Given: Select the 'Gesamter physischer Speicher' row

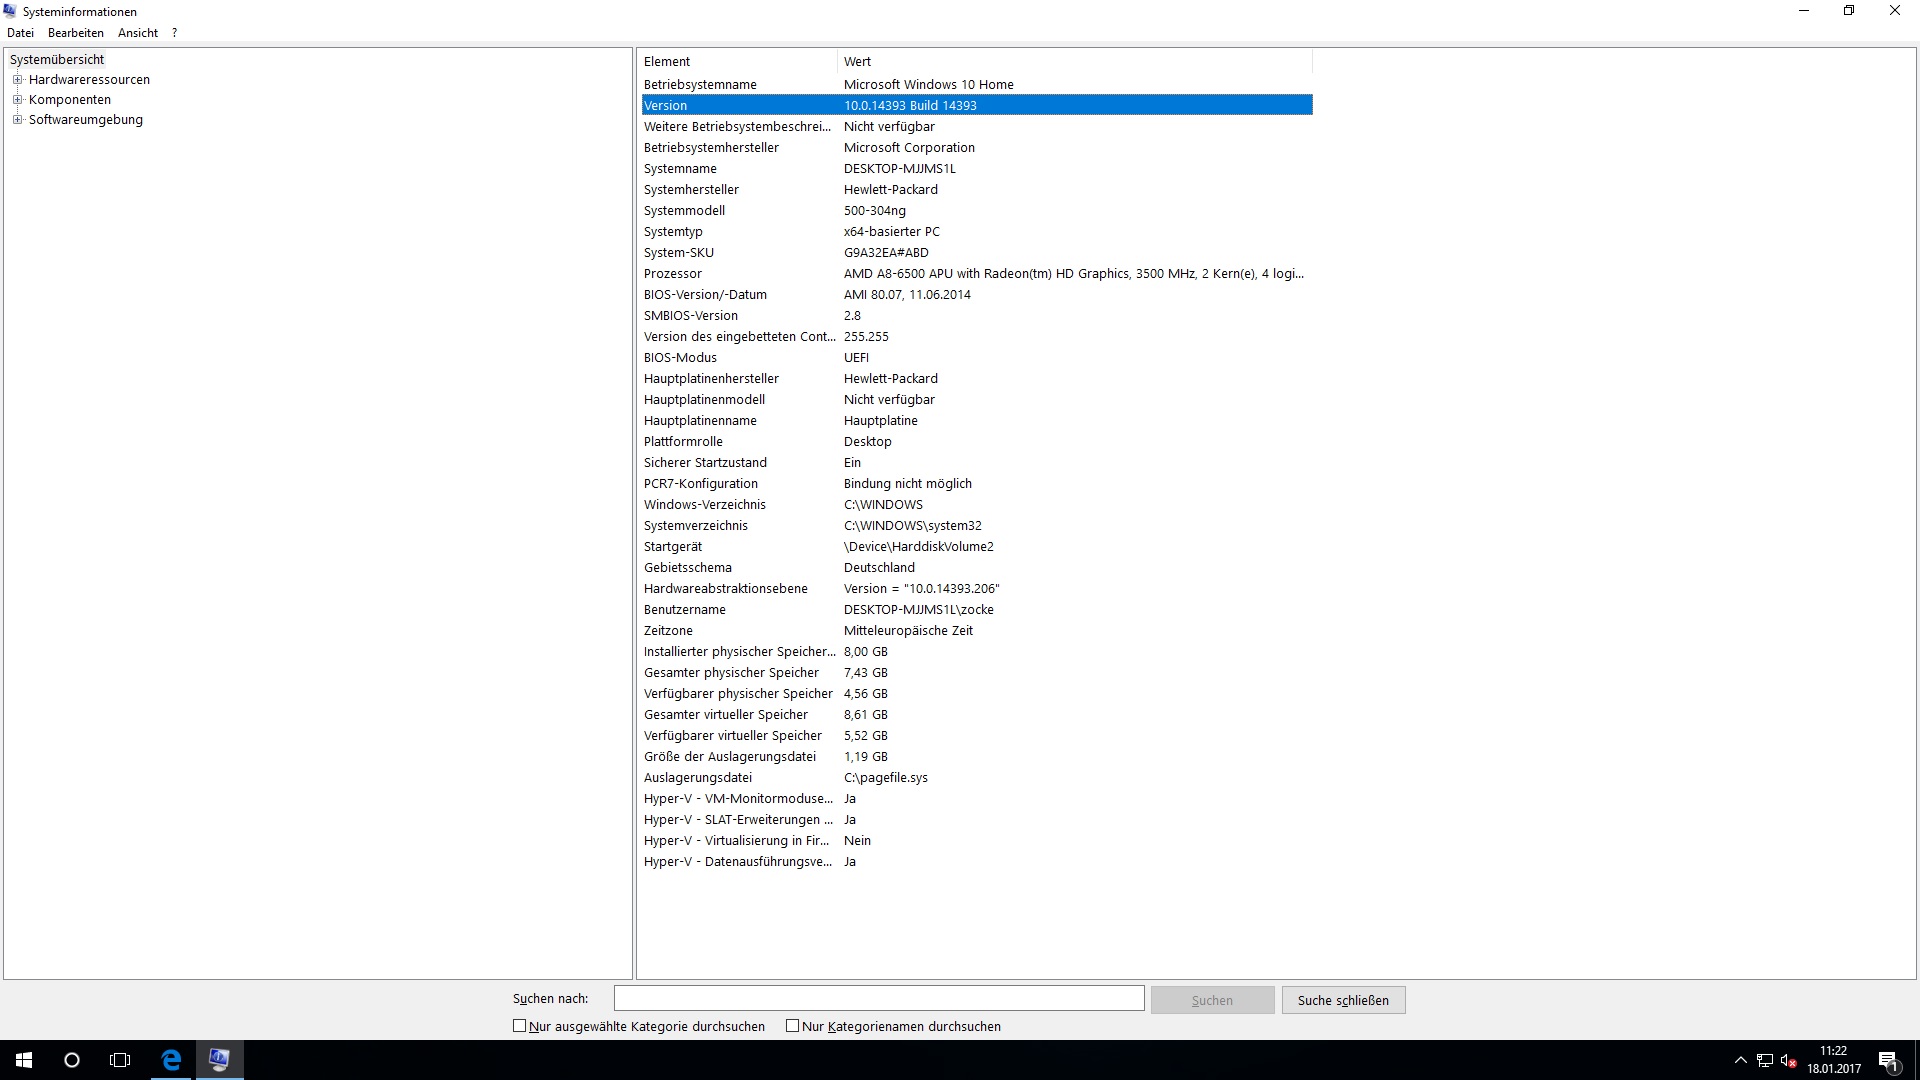Looking at the screenshot, I should (977, 673).
